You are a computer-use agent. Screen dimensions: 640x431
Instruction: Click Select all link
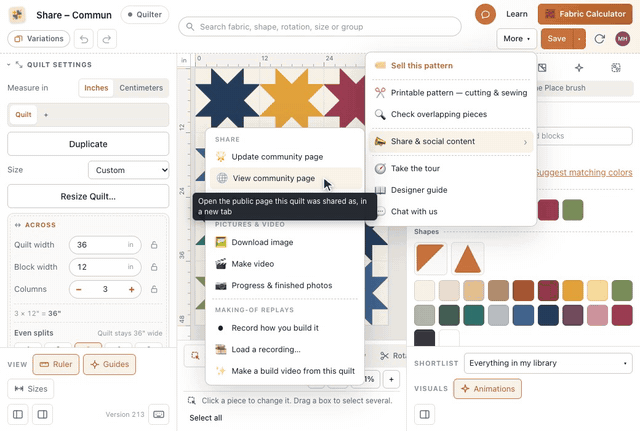[x=206, y=418]
